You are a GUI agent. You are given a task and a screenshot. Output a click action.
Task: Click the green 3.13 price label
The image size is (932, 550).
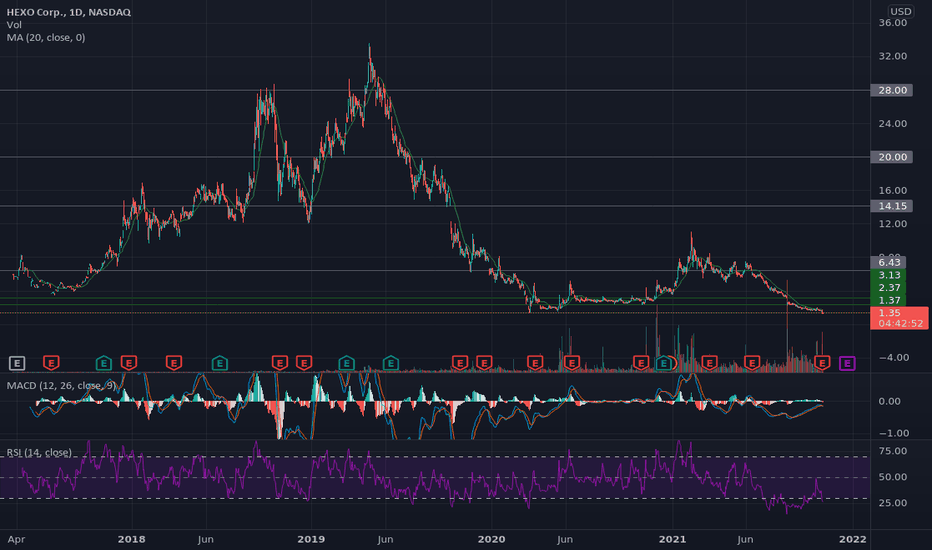[x=889, y=275]
